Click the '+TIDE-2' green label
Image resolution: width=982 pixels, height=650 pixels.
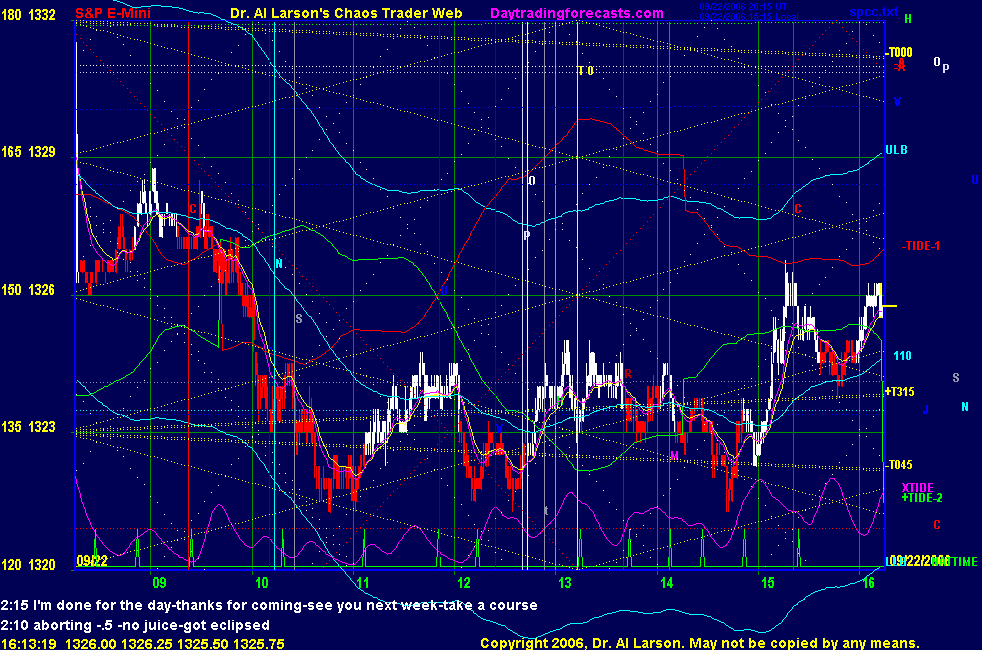click(x=922, y=498)
